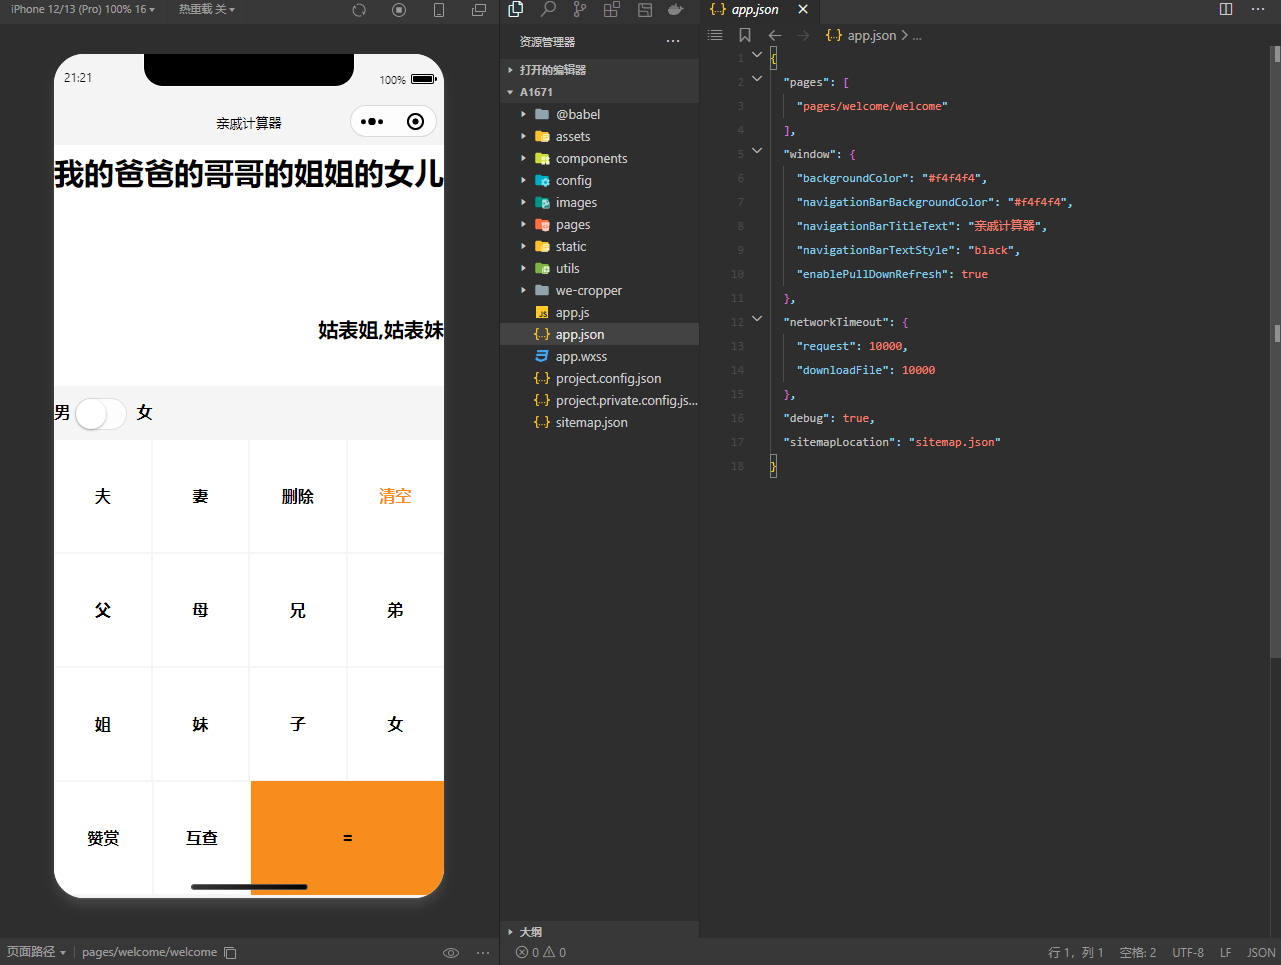This screenshot has height=965, width=1281.
Task: Click the Docker whale icon
Action: pyautogui.click(x=676, y=9)
